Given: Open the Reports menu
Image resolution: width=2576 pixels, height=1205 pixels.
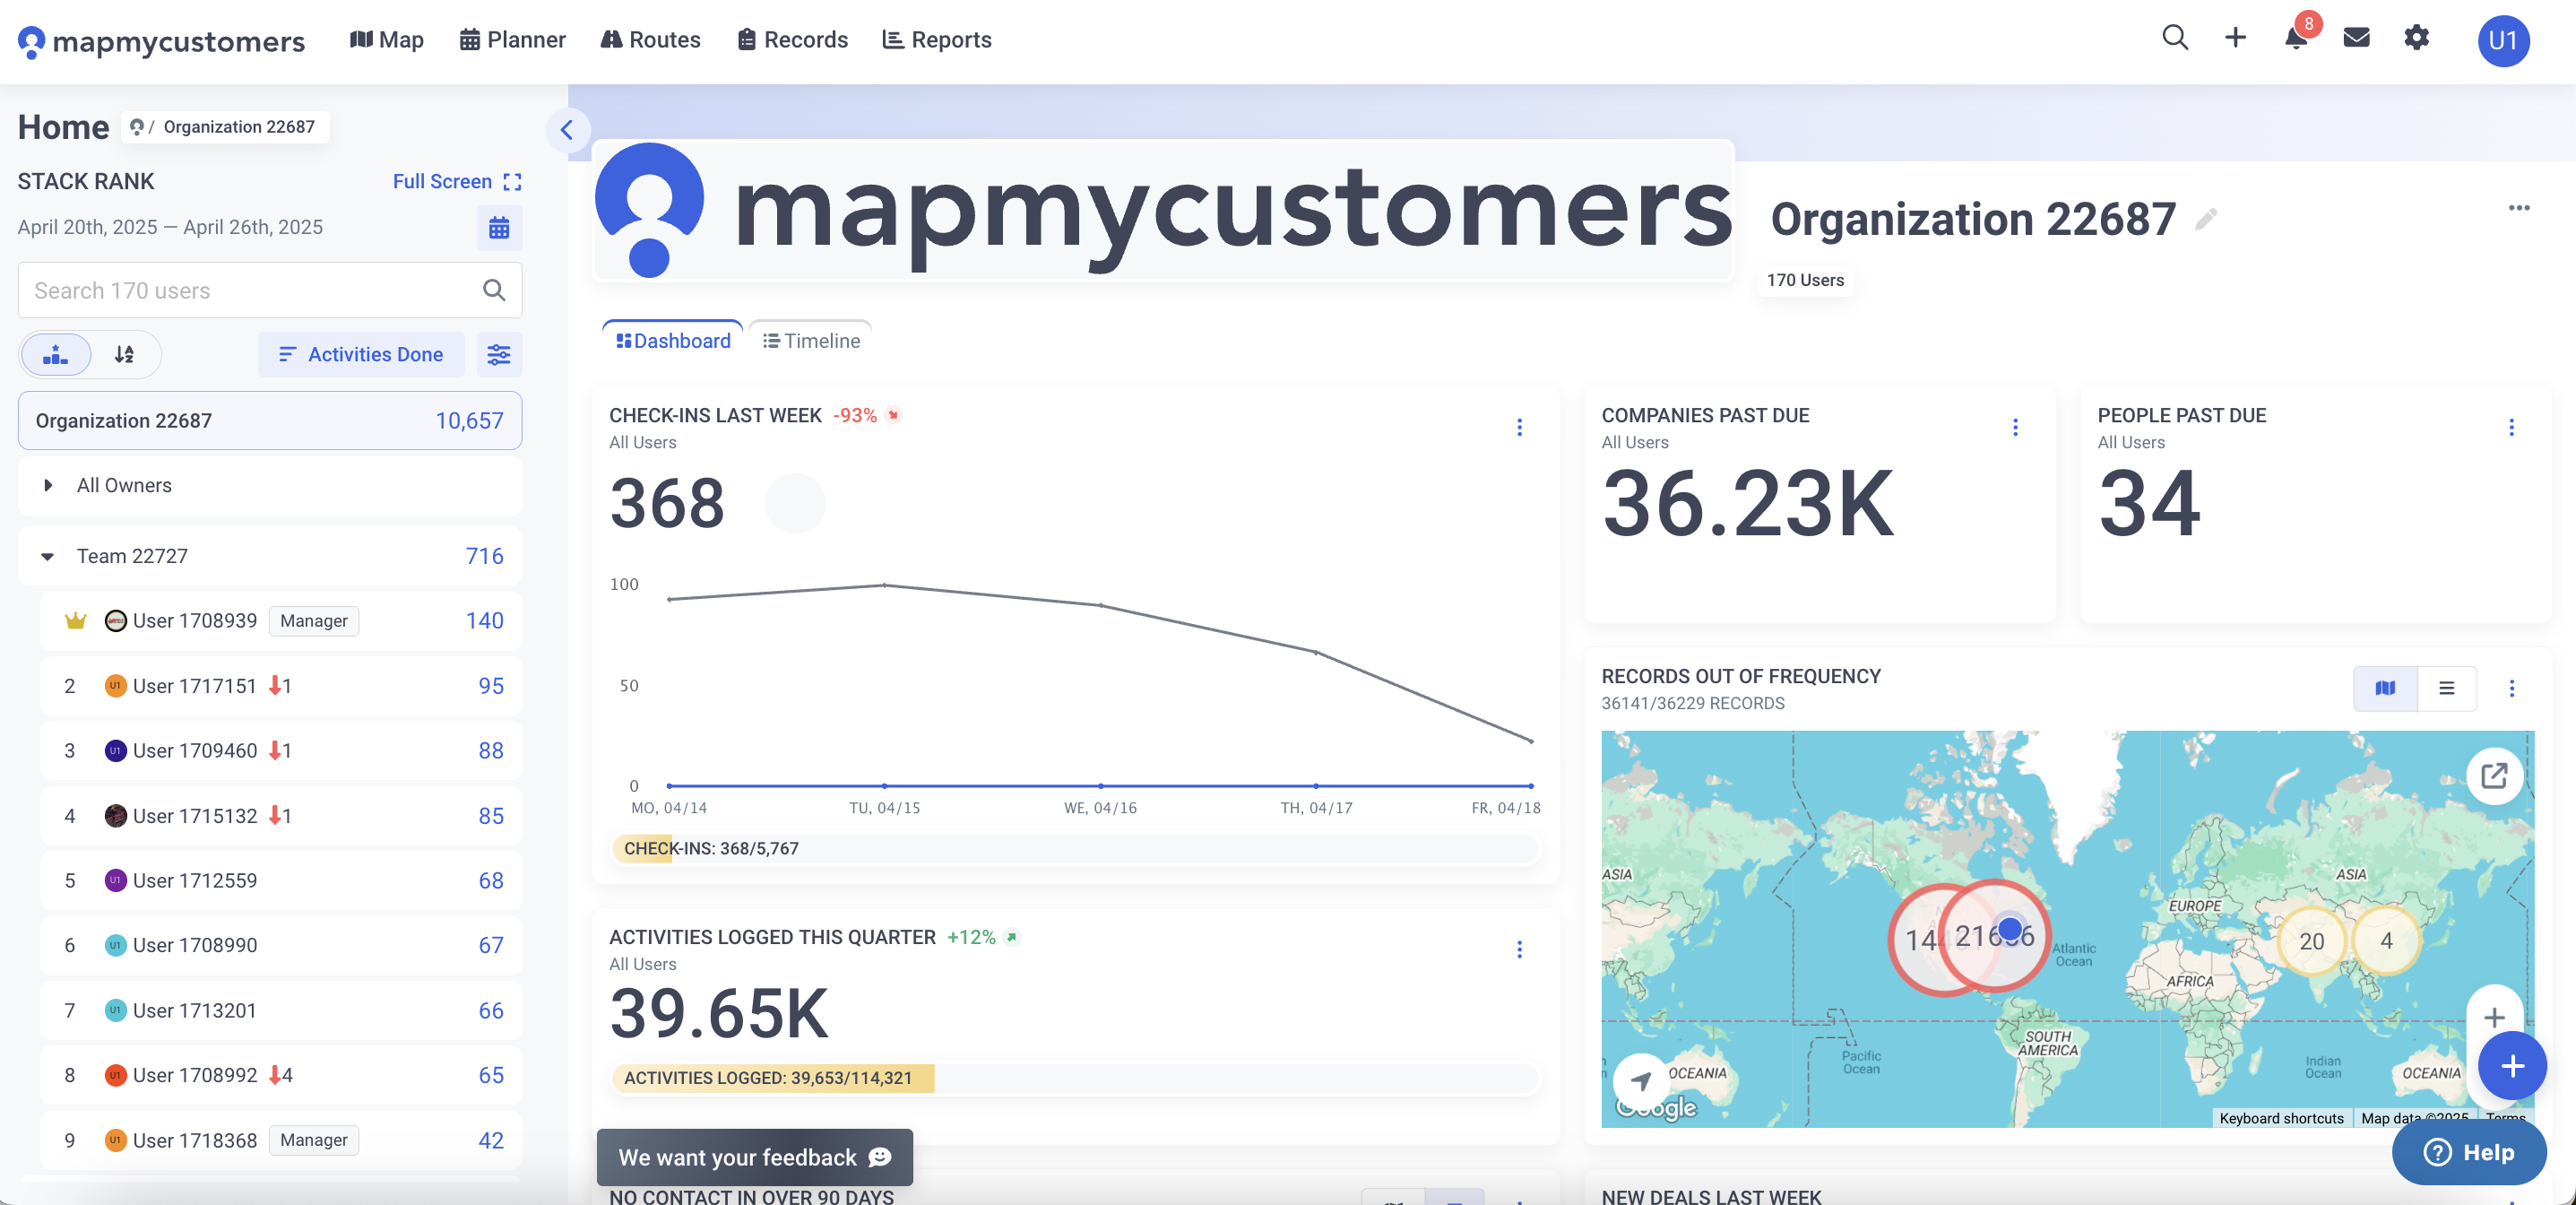Looking at the screenshot, I should 937,40.
